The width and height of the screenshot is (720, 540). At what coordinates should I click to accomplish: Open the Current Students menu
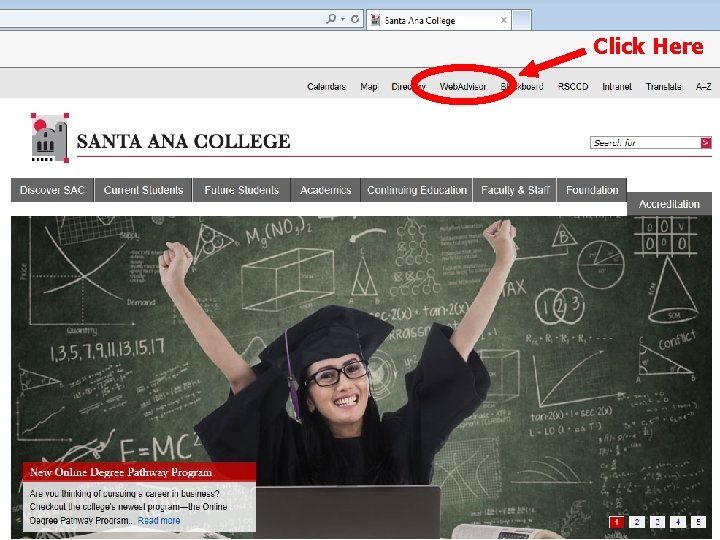tap(143, 190)
